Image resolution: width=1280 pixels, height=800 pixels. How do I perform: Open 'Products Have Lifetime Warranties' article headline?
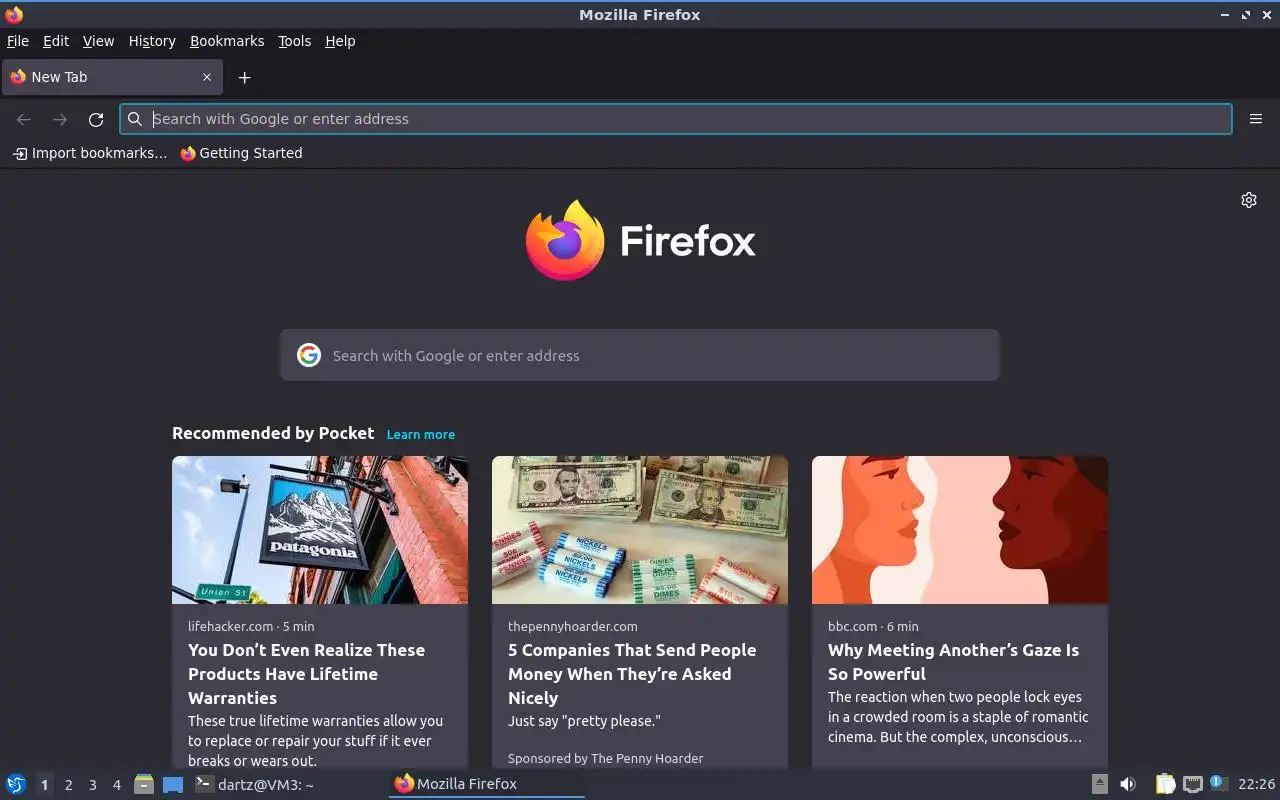click(307, 674)
